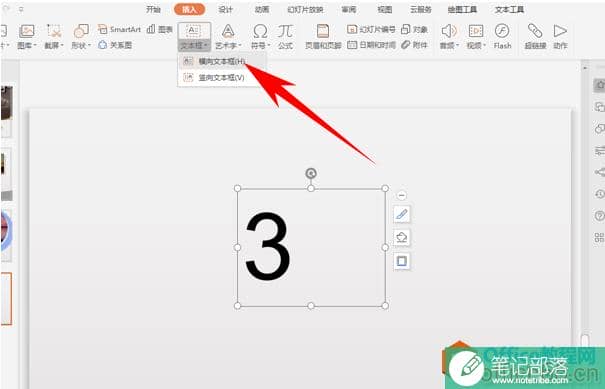Image resolution: width=605 pixels, height=389 pixels.
Task: Switch to the 设计 tab
Action: pyautogui.click(x=225, y=9)
